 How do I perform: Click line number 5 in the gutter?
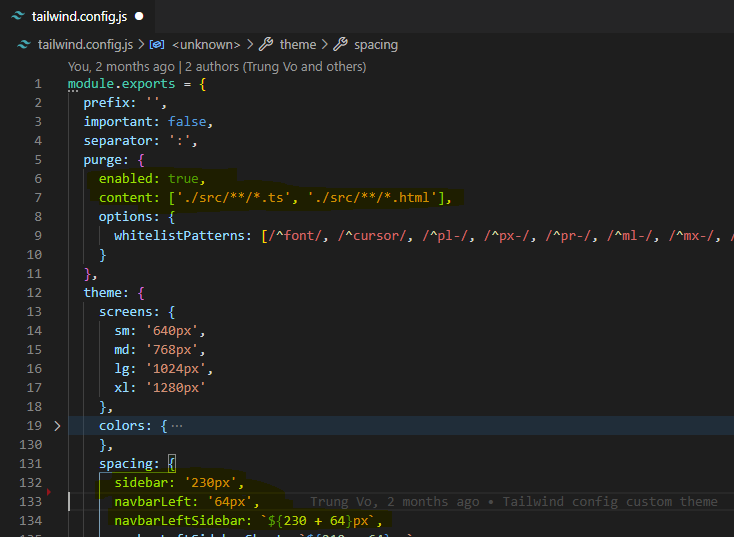(38, 160)
